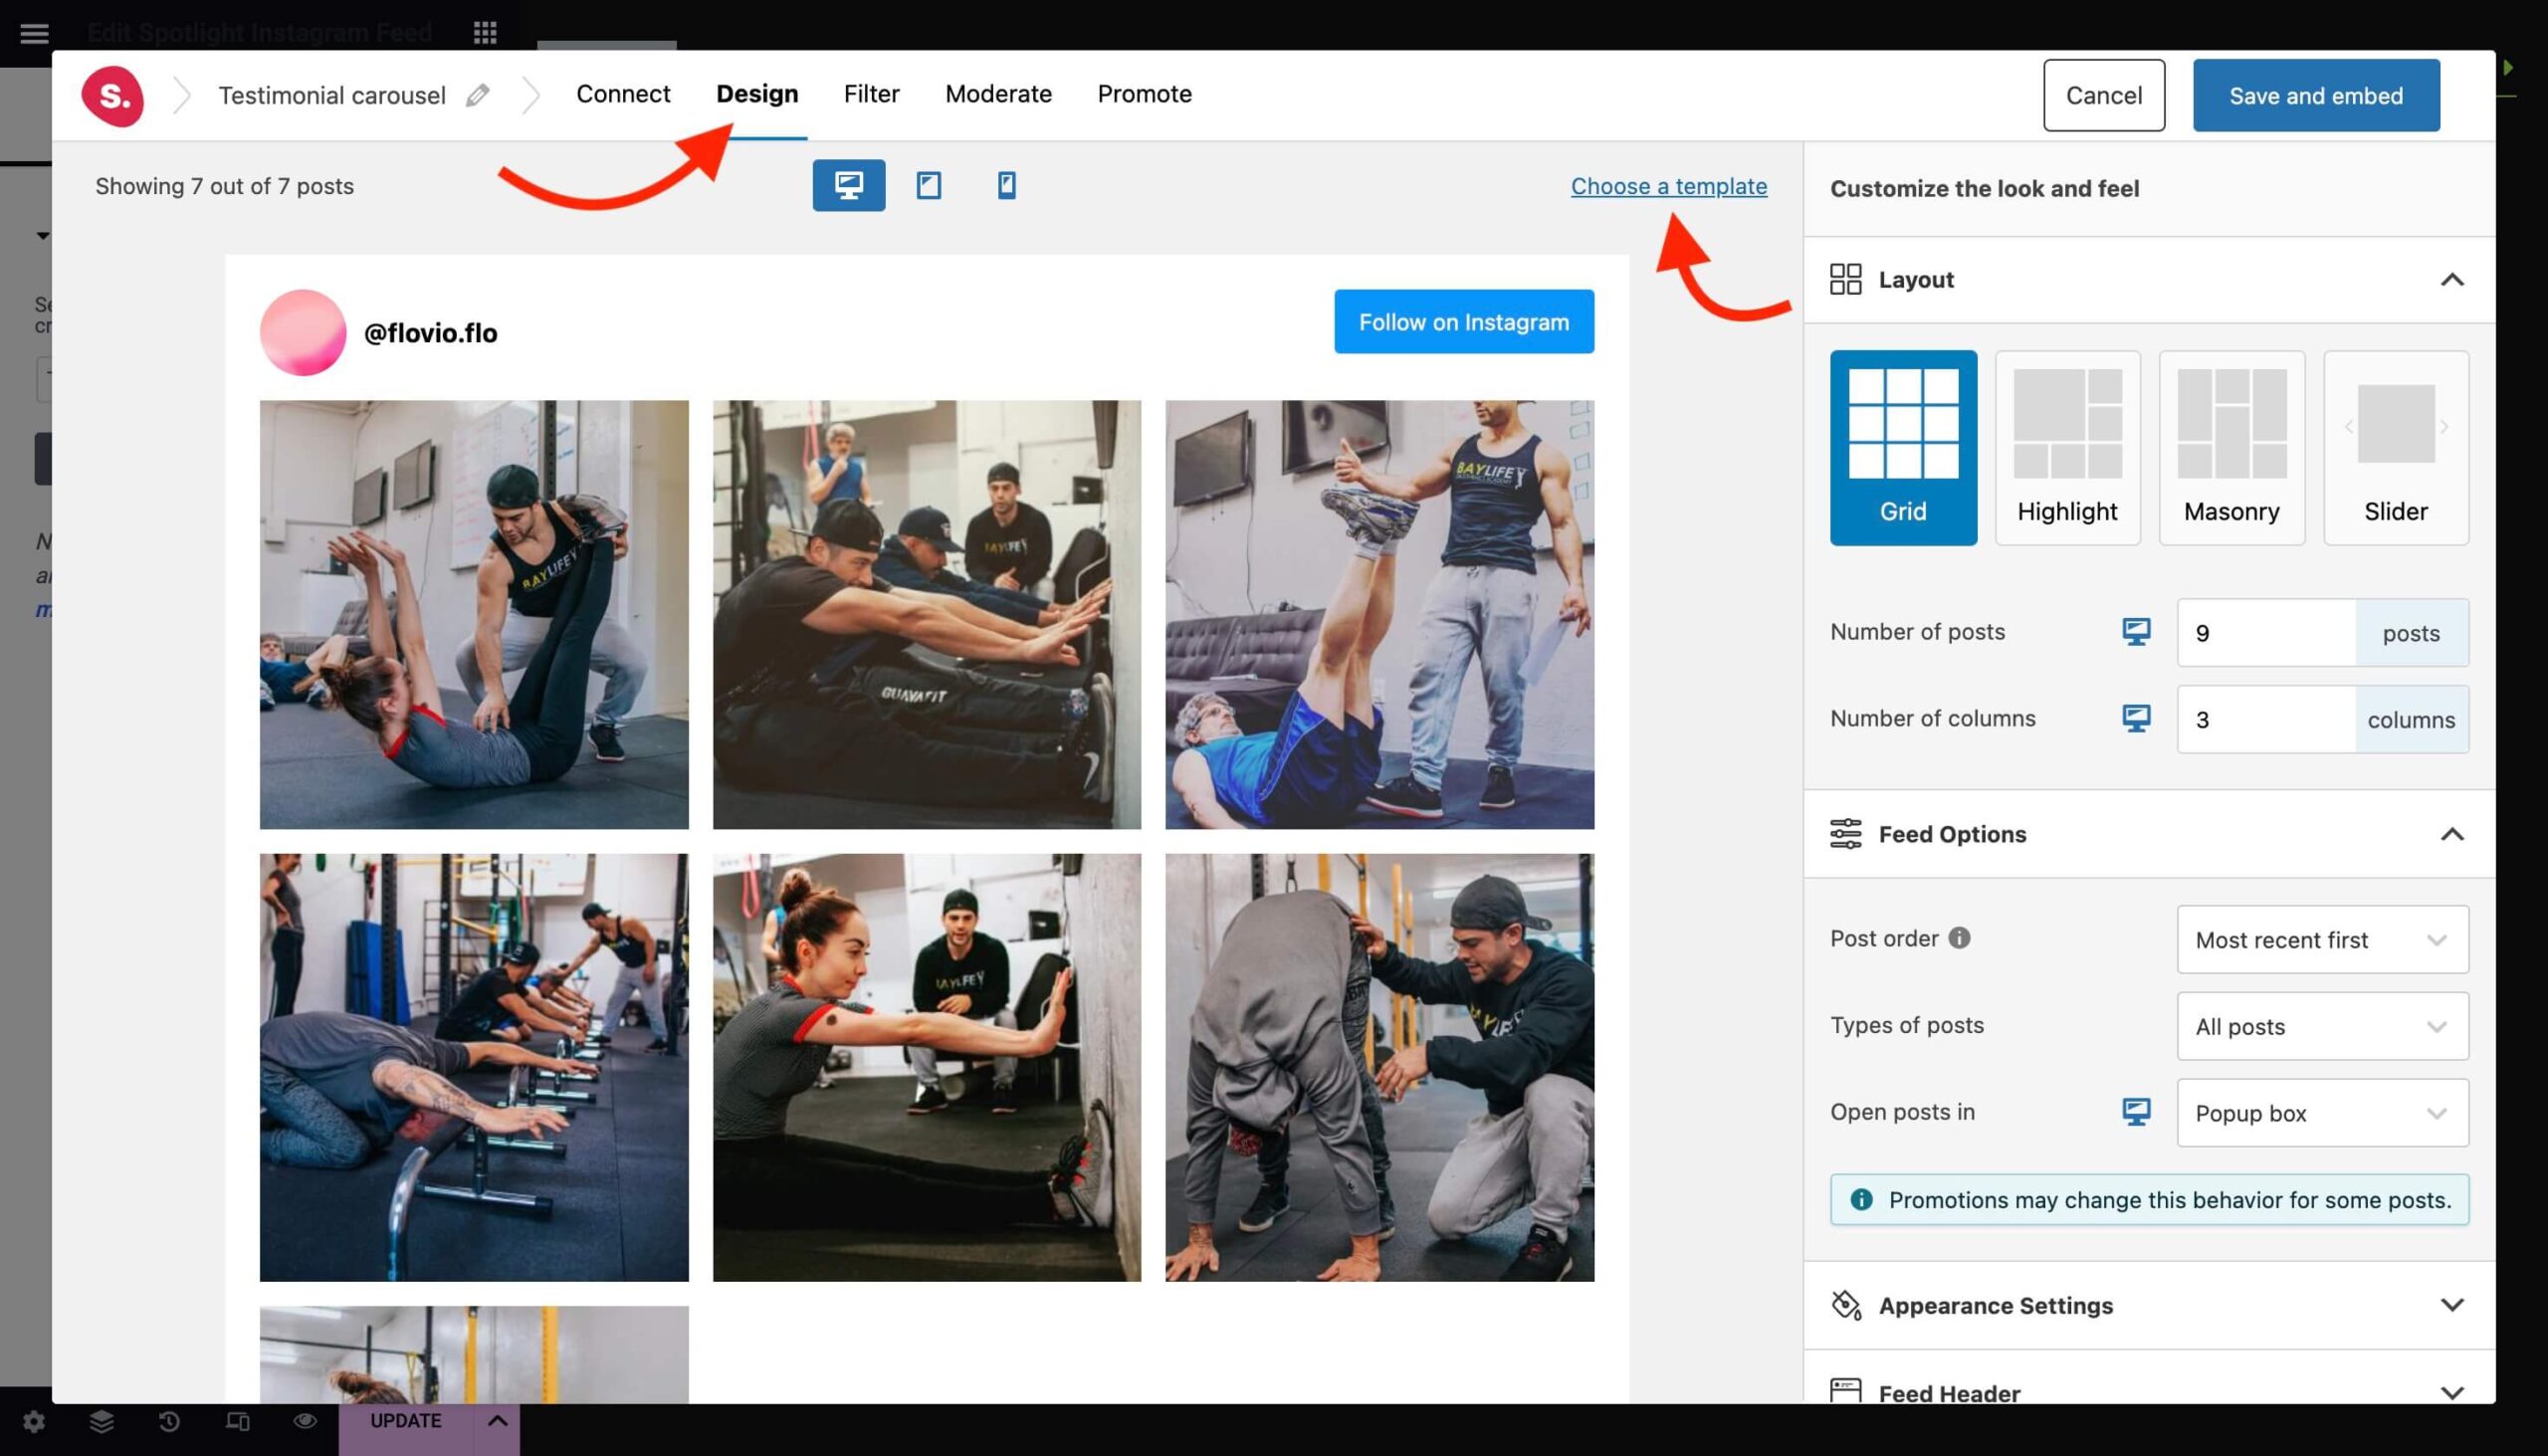2548x1456 pixels.
Task: Click the Post order info icon
Action: tap(1959, 938)
